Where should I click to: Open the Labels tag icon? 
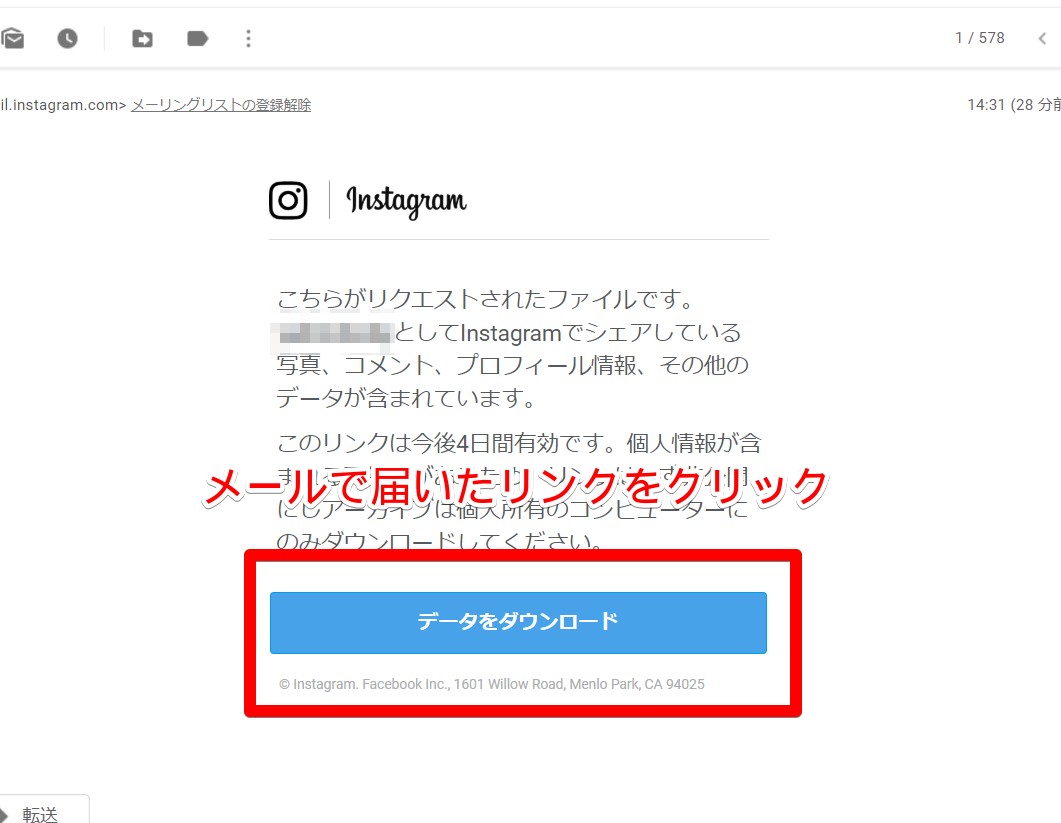click(x=198, y=39)
